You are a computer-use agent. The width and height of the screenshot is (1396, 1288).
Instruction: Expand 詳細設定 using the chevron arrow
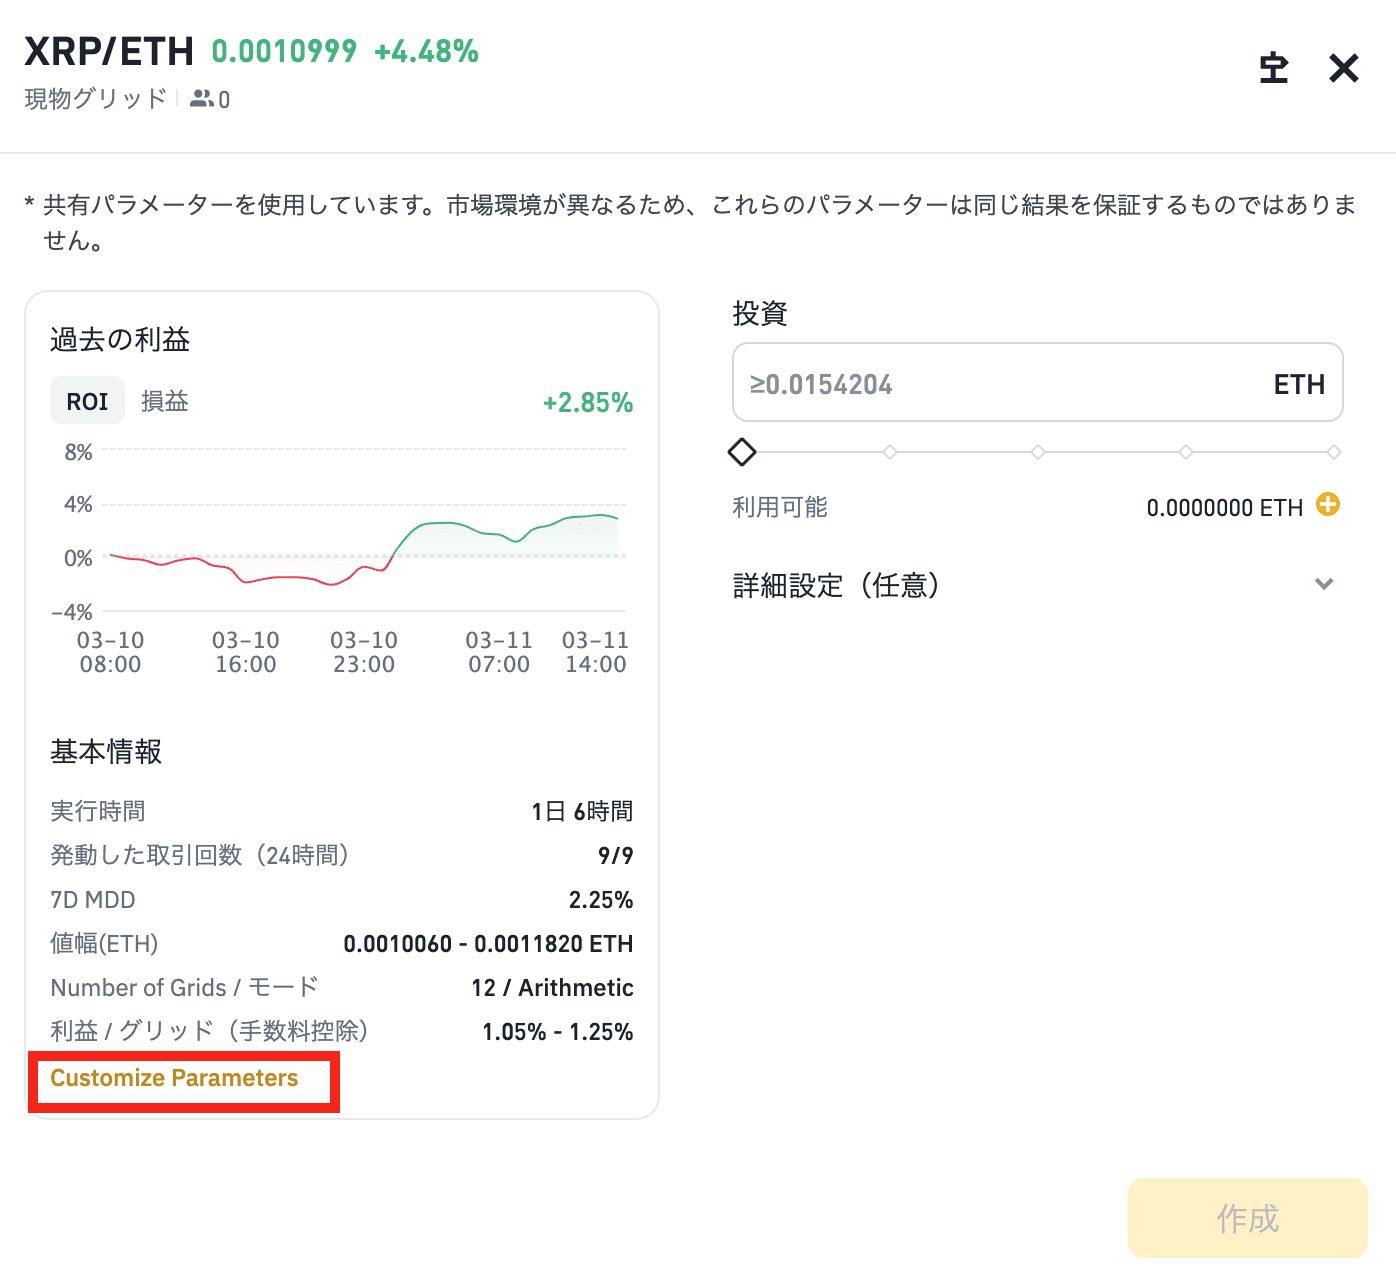click(1324, 584)
